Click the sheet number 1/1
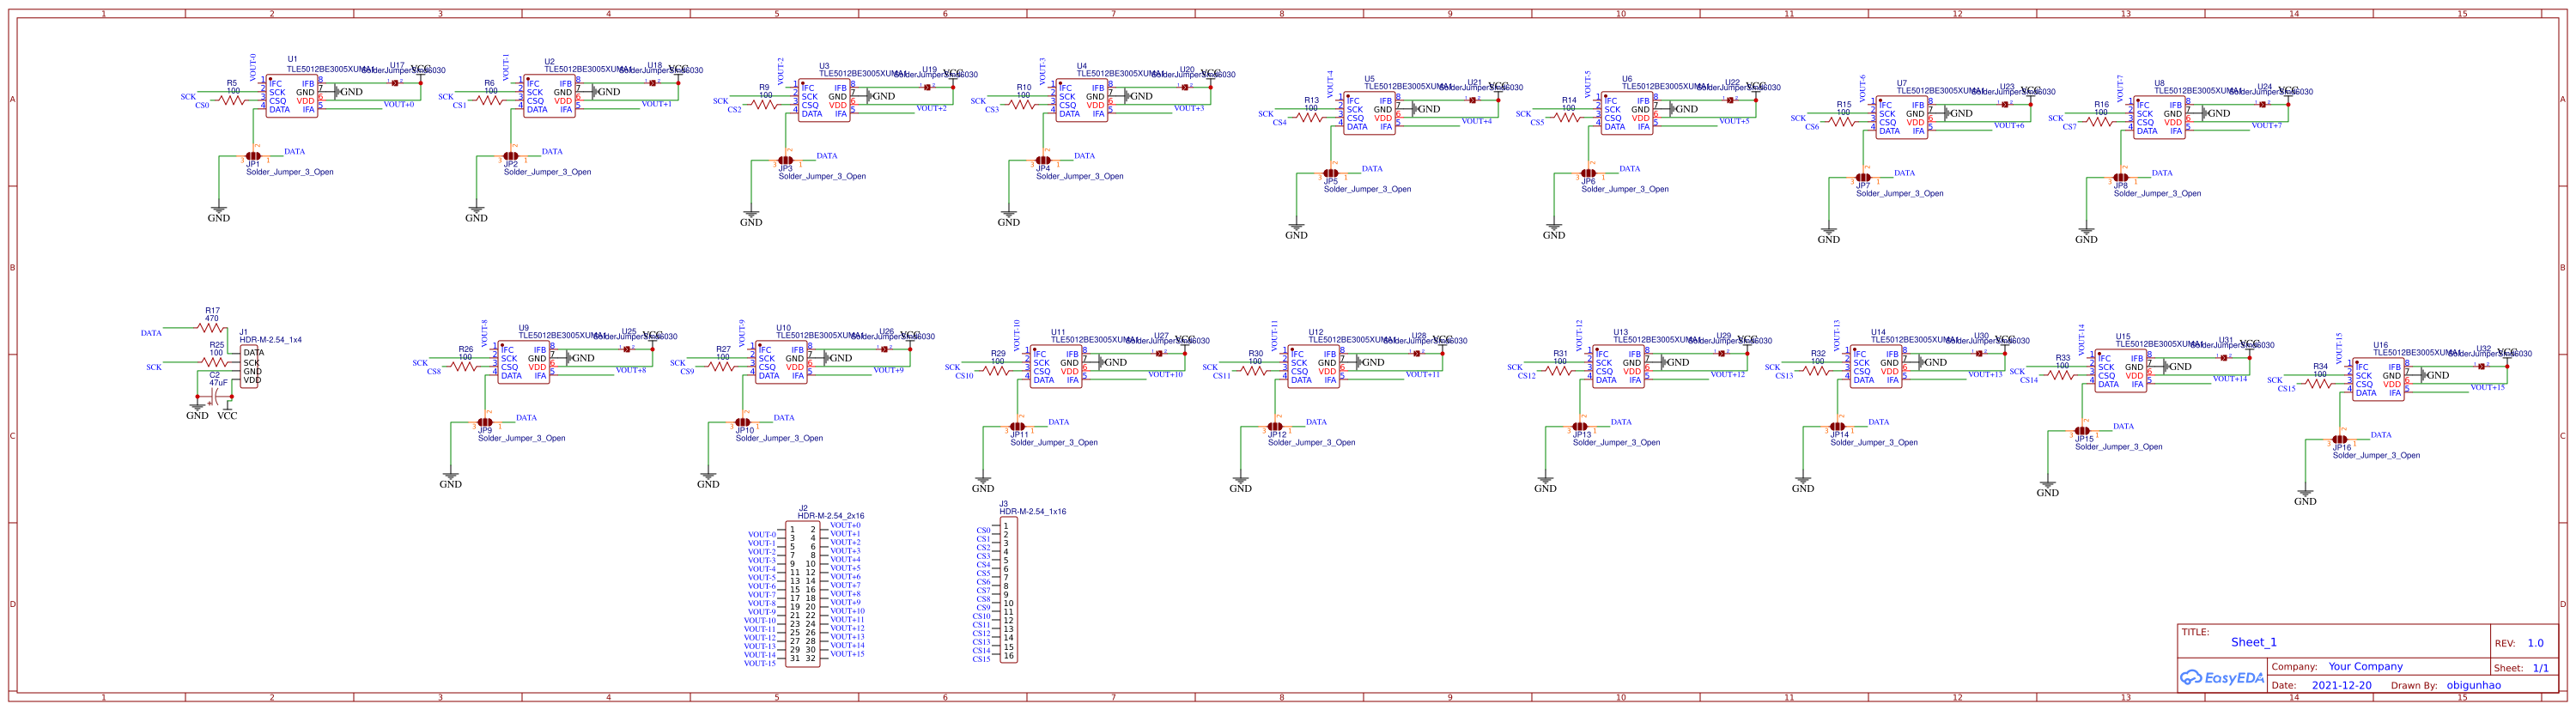This screenshot has height=710, width=2576. pyautogui.click(x=2541, y=667)
